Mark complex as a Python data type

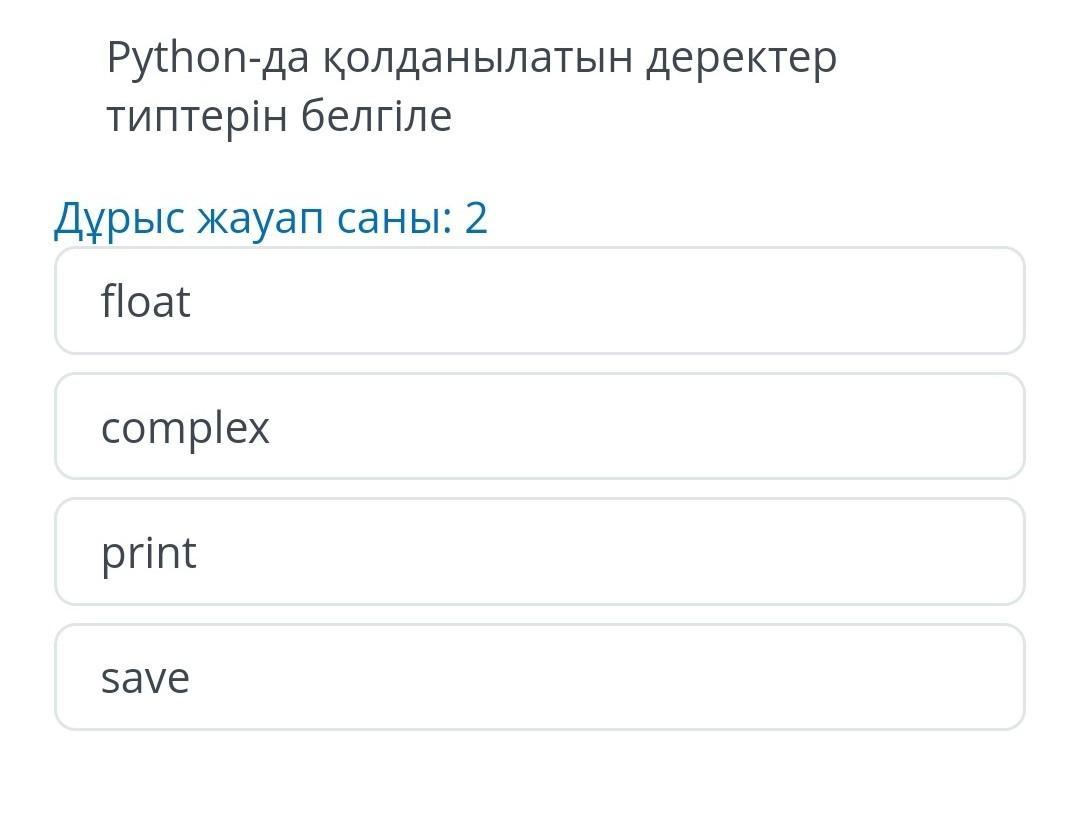tap(540, 427)
